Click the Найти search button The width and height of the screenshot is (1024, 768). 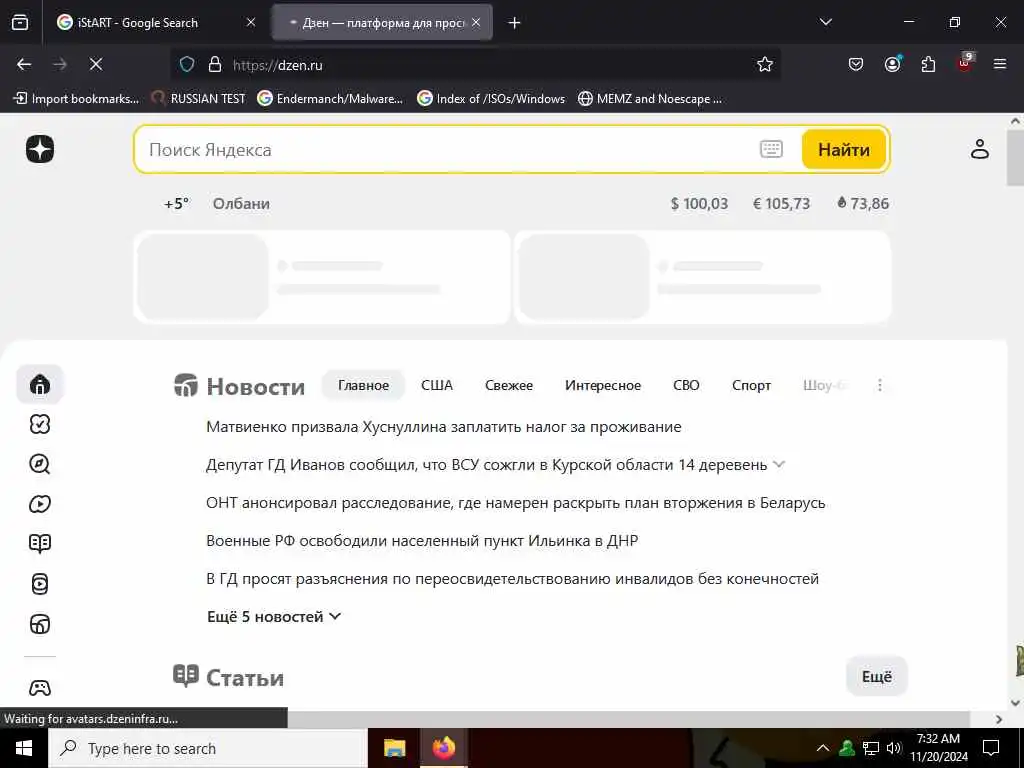(844, 150)
